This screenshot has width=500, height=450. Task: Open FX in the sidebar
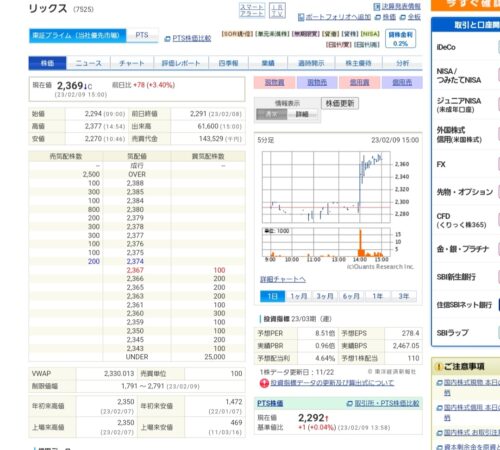[x=441, y=164]
